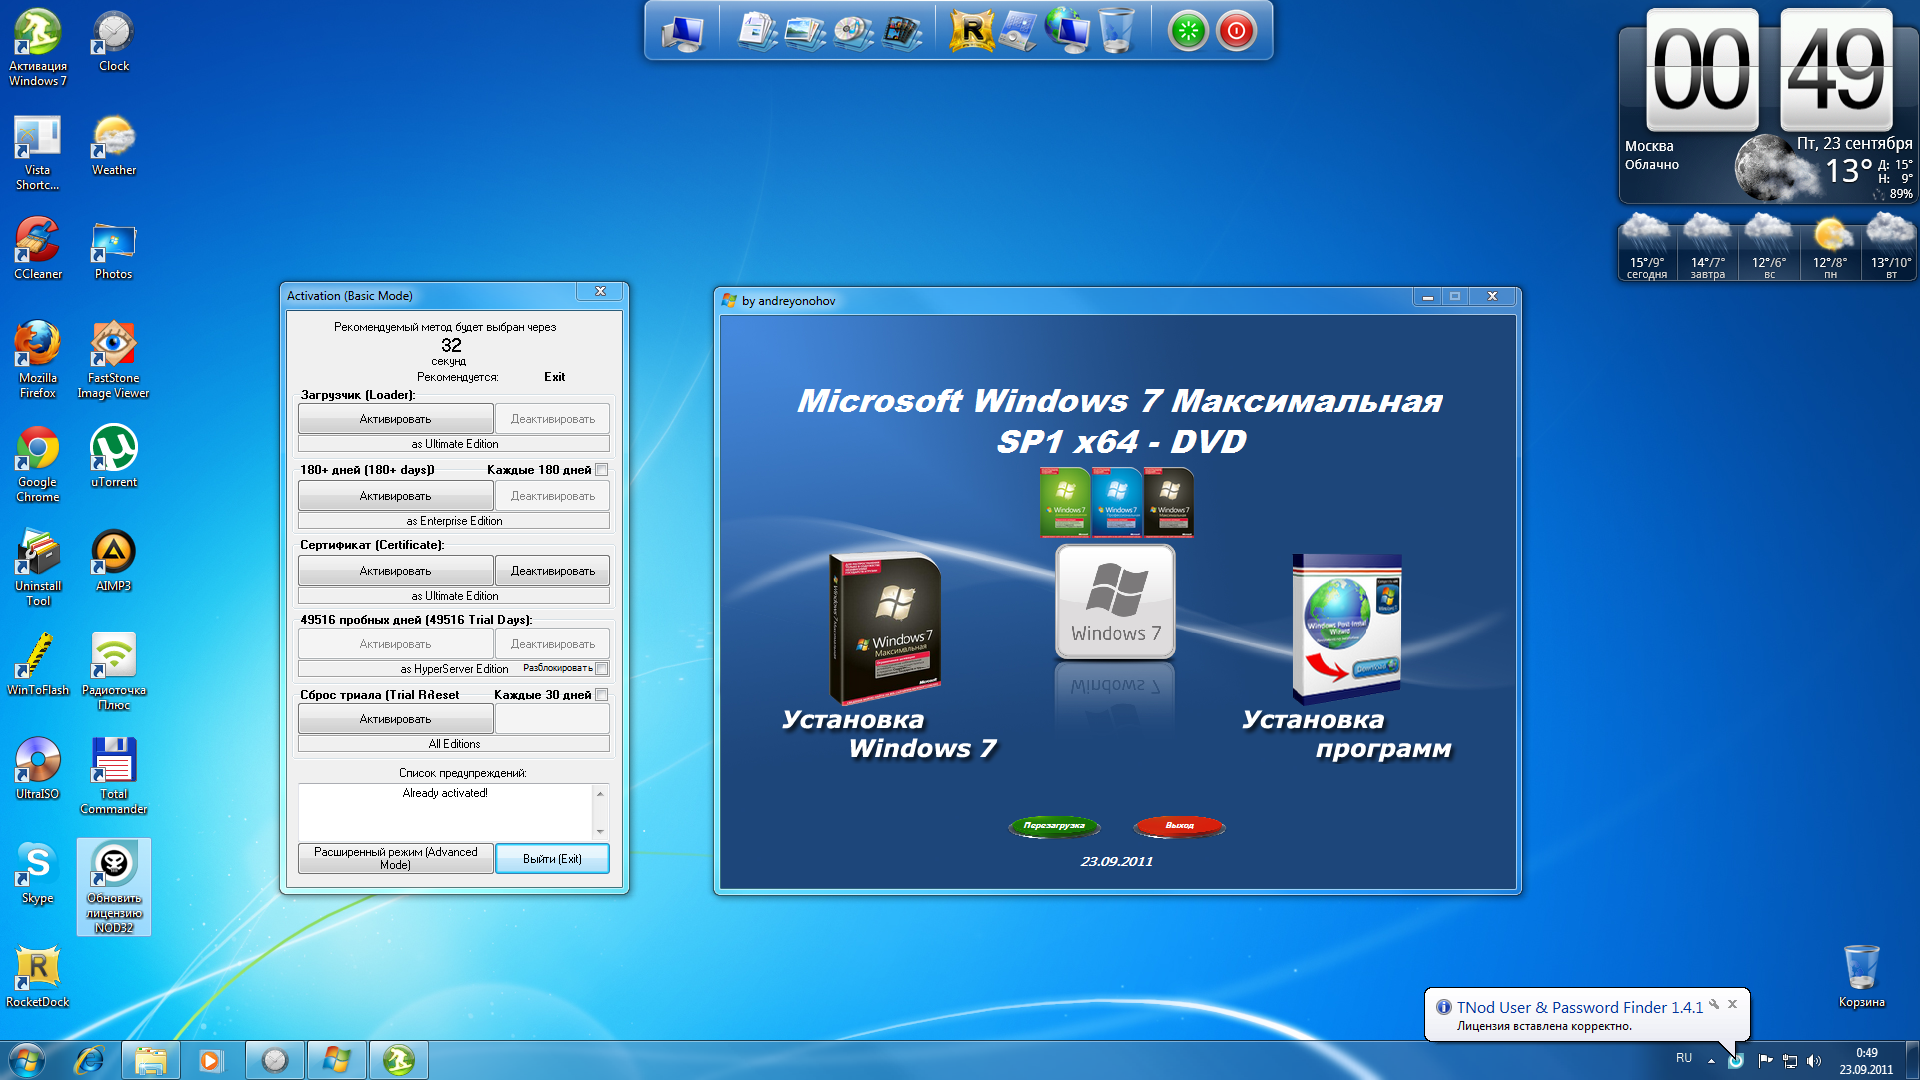Click Деактивировать Certificate button
The width and height of the screenshot is (1920, 1080).
coord(553,570)
